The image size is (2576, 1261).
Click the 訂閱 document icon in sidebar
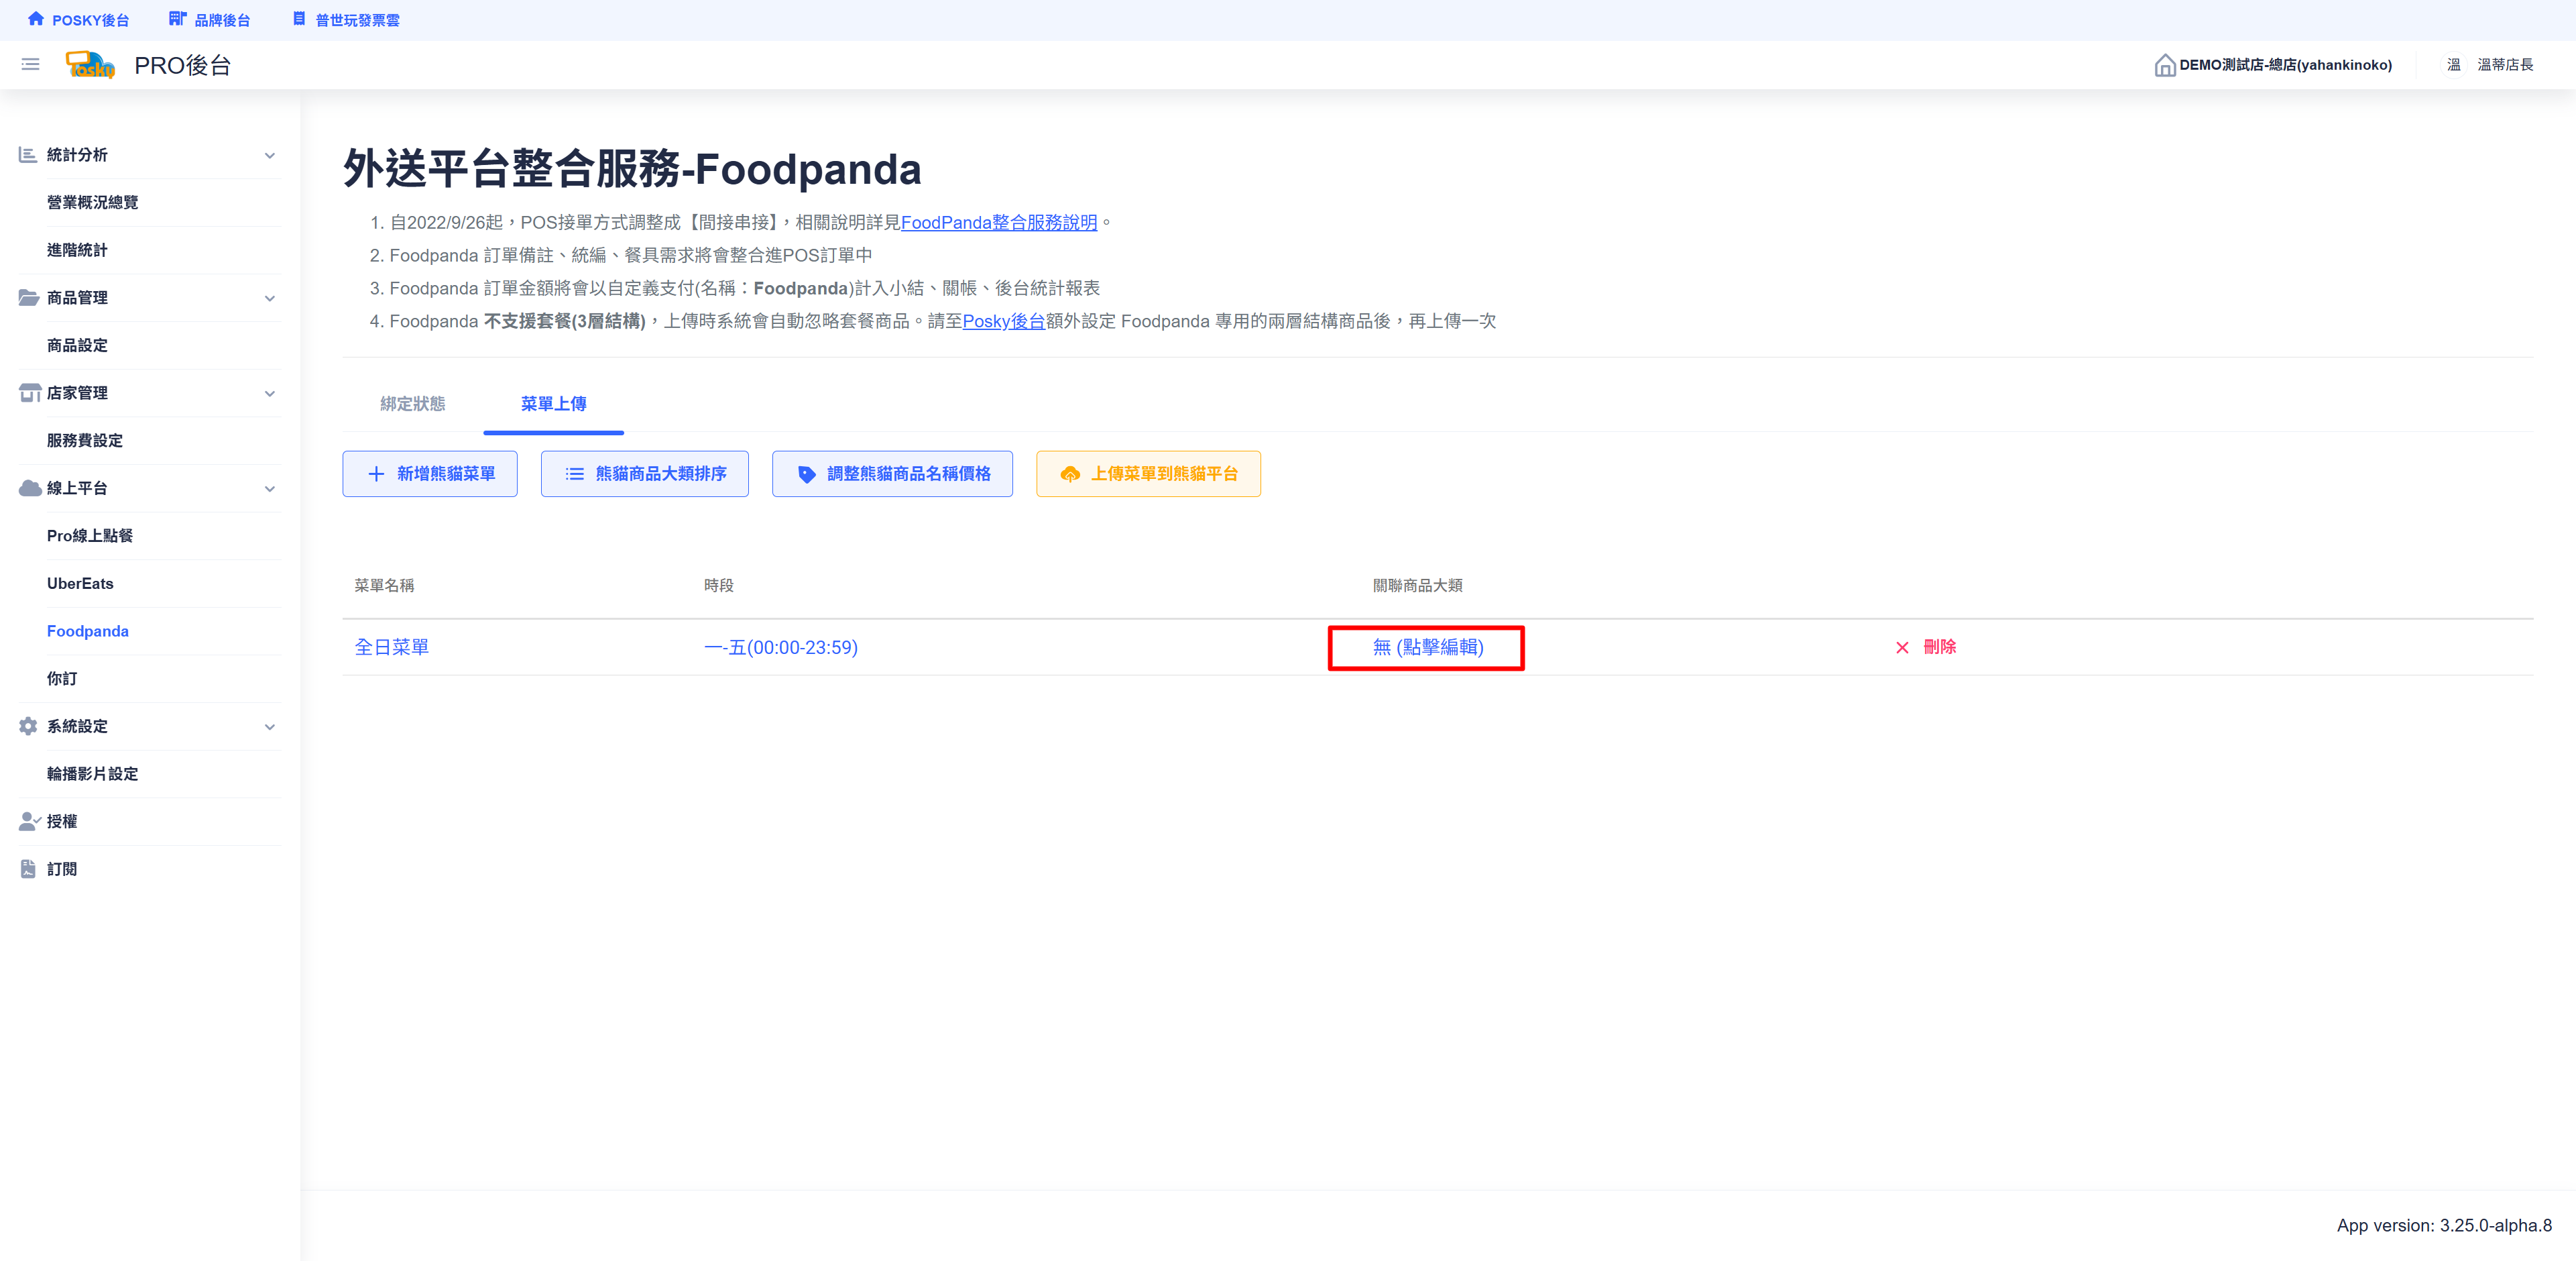tap(28, 869)
